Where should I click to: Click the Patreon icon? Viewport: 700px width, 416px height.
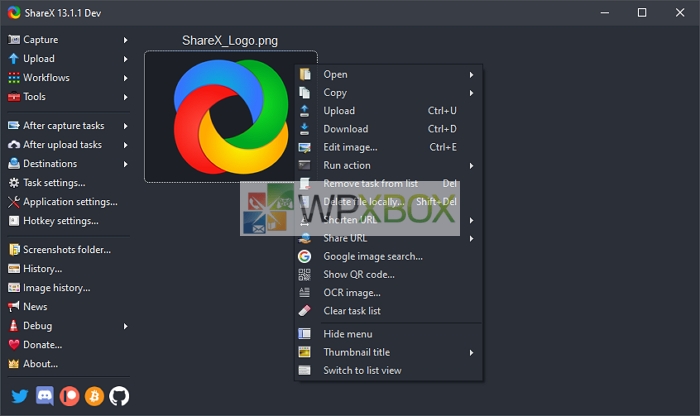pos(69,396)
